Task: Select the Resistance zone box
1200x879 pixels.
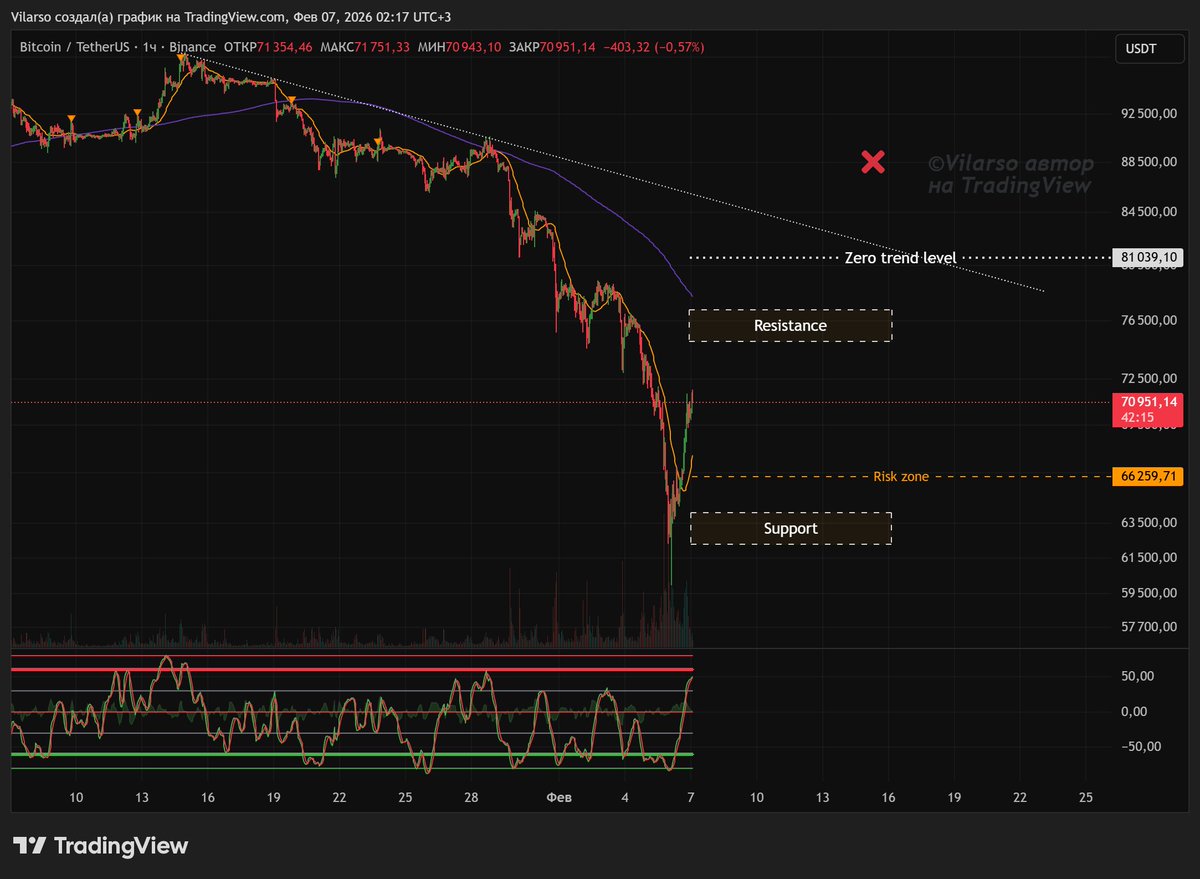Action: pyautogui.click(x=790, y=326)
